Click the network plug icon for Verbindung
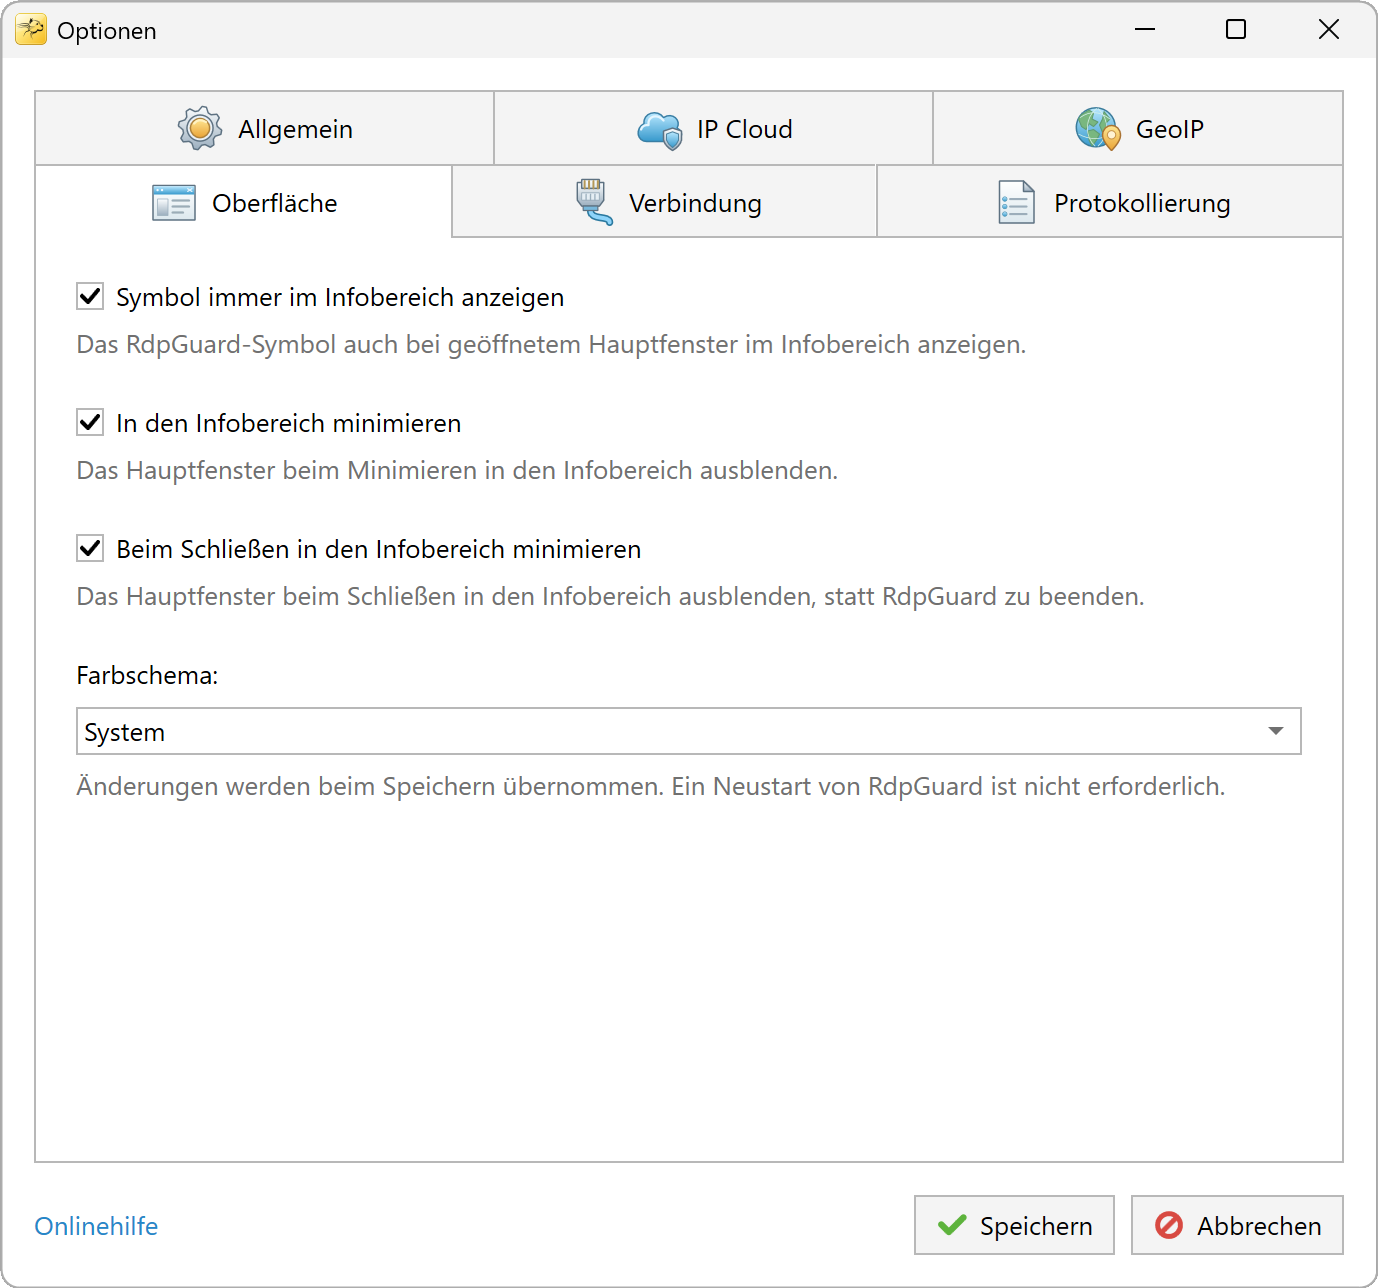1378x1288 pixels. pyautogui.click(x=594, y=202)
